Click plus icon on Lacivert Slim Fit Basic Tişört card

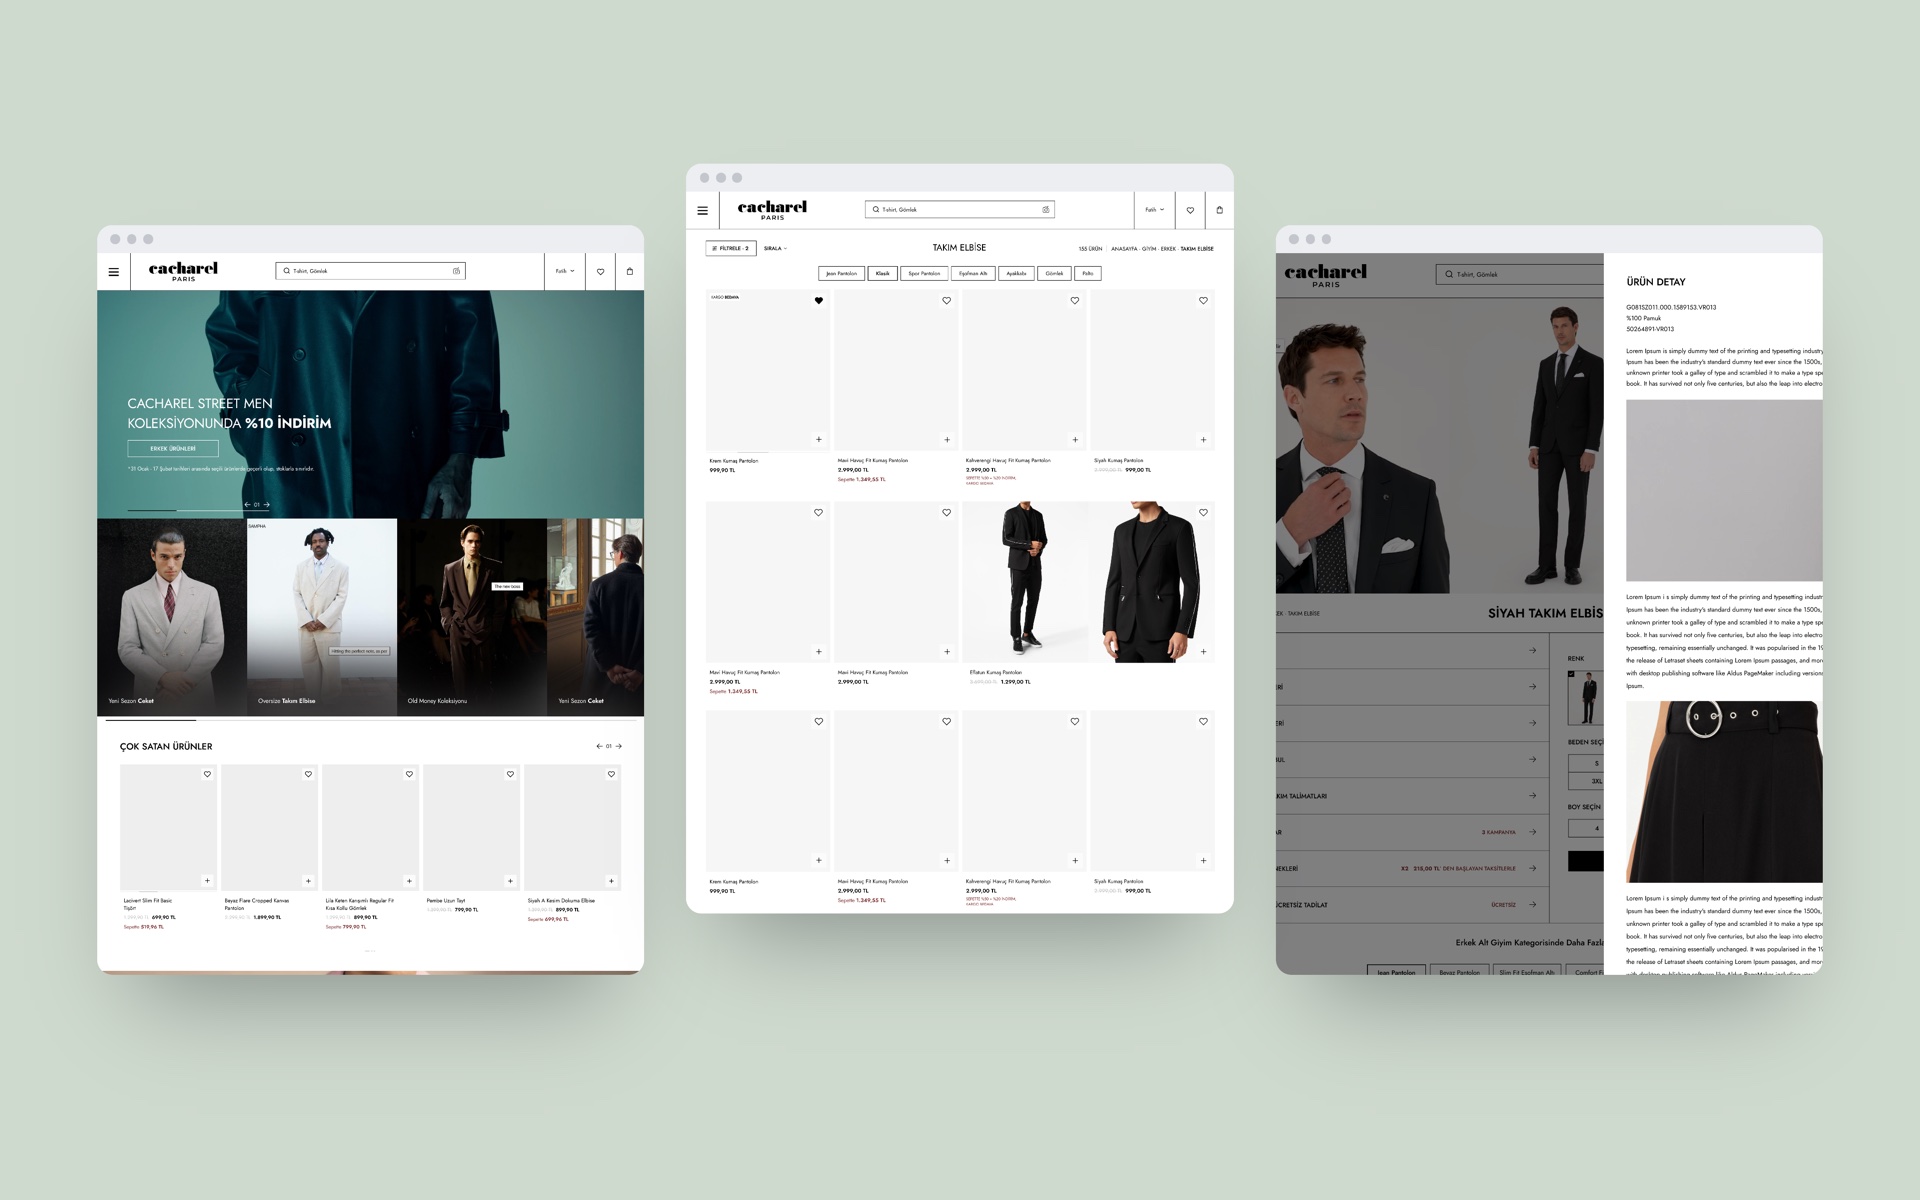pos(207,881)
